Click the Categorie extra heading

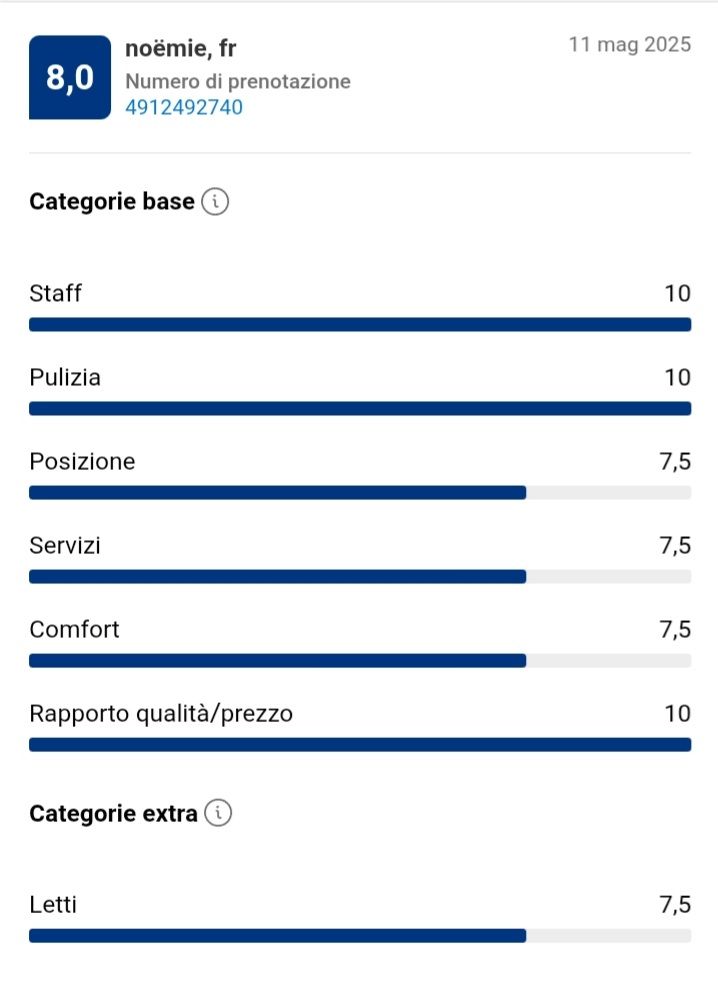tap(113, 813)
